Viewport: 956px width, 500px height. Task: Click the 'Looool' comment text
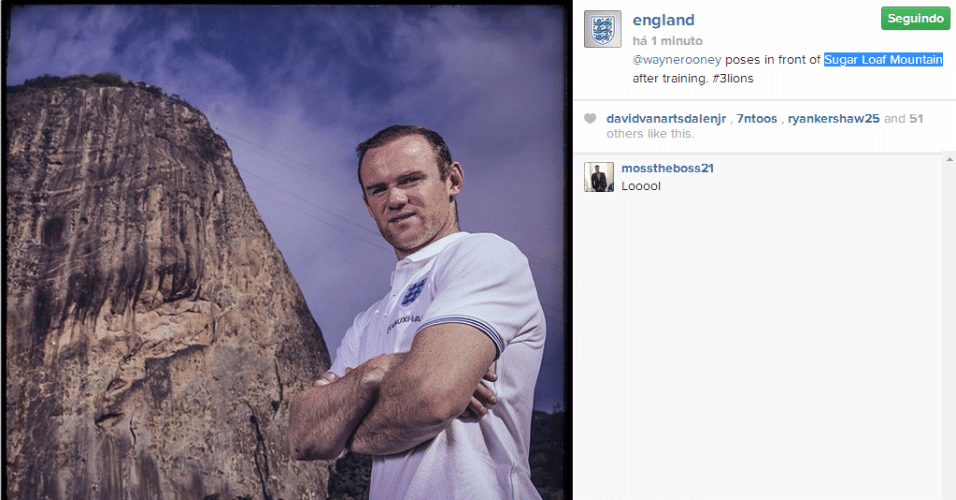coord(641,186)
